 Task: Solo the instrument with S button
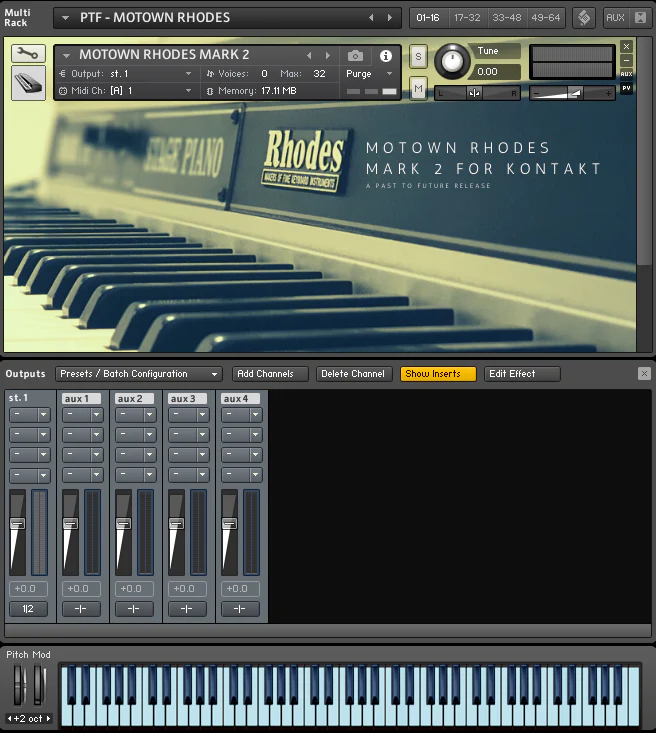pos(418,57)
